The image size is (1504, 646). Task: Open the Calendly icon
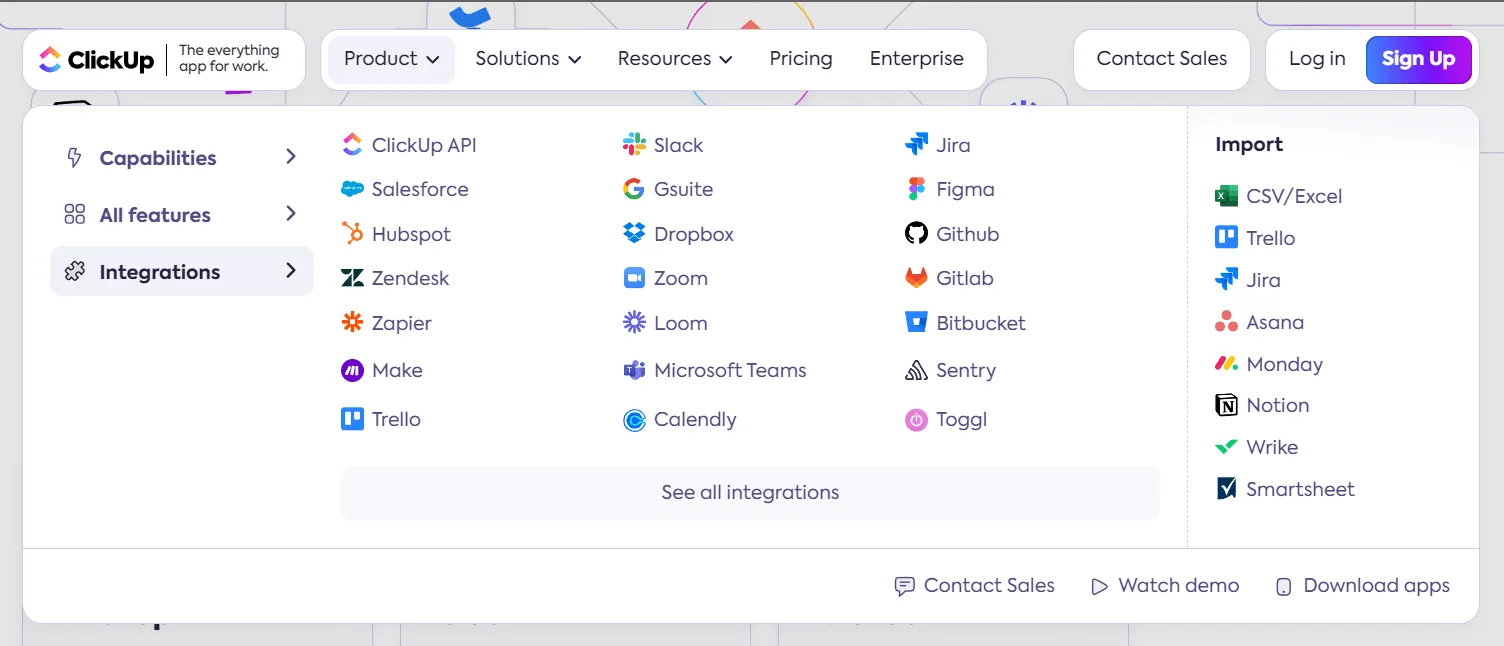634,419
